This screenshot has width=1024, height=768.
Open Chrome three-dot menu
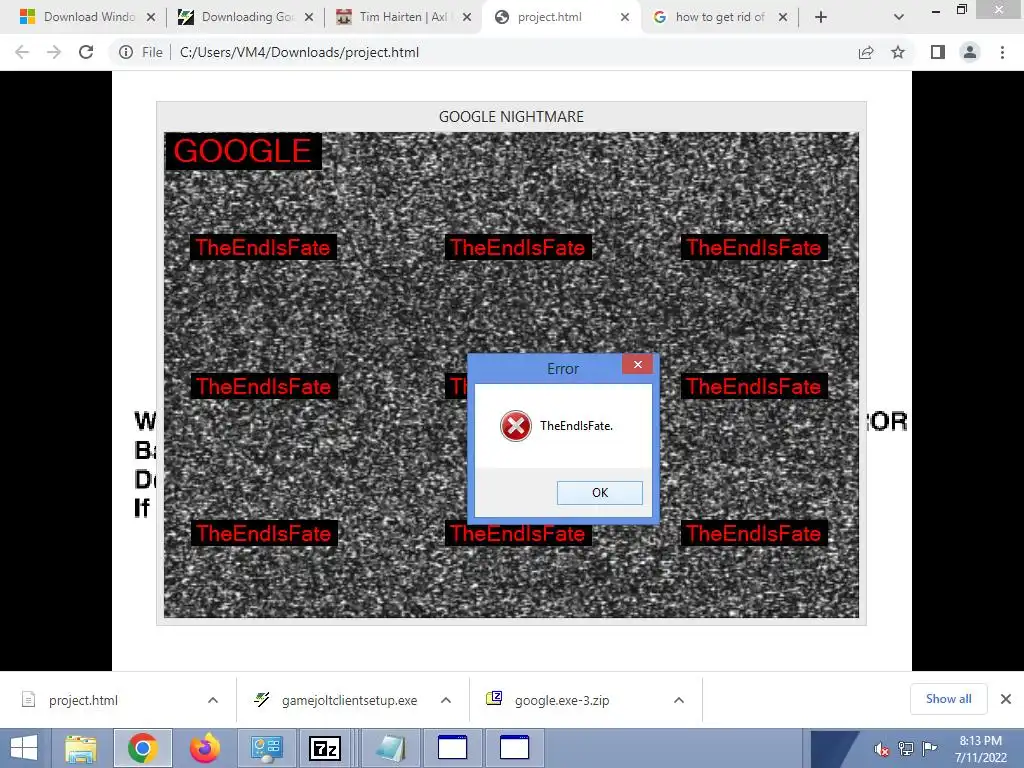(x=1002, y=52)
